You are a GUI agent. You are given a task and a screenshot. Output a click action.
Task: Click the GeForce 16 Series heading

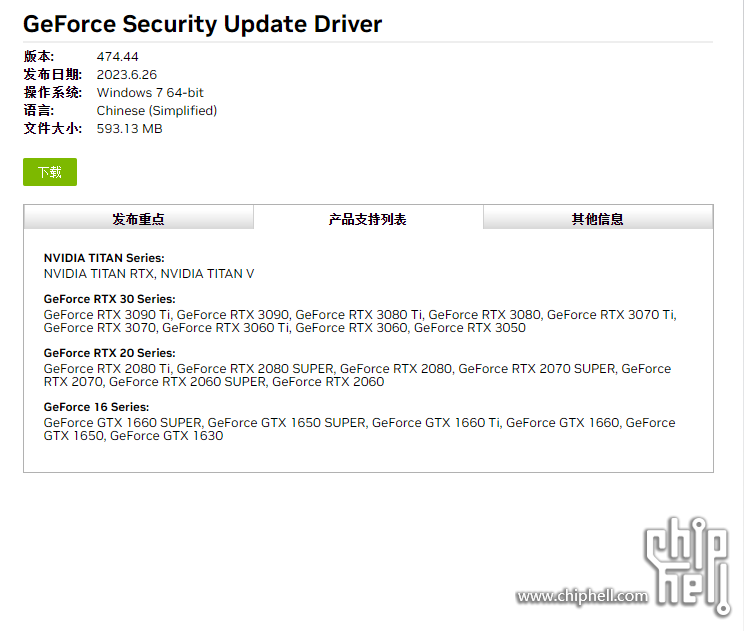(x=97, y=407)
